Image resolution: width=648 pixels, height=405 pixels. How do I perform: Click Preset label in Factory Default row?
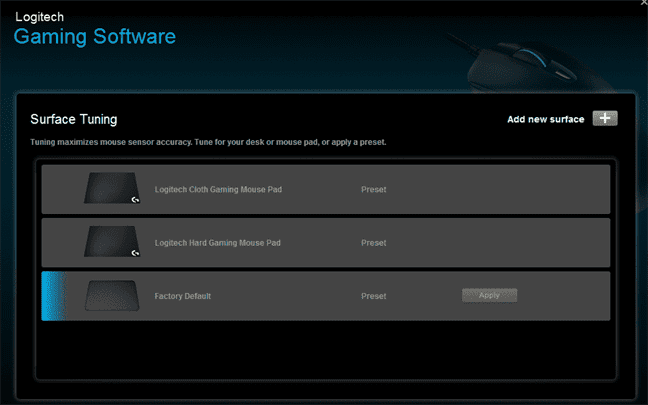click(x=374, y=296)
